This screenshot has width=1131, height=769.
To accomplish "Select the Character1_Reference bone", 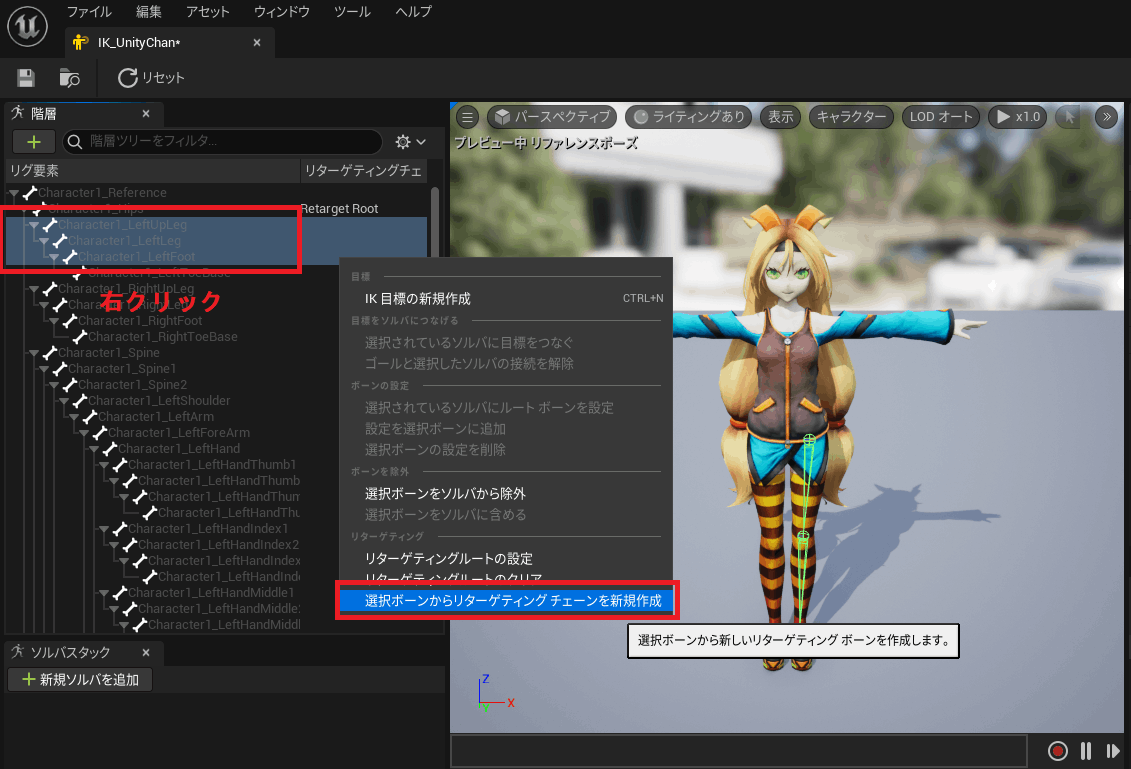I will pos(102,193).
